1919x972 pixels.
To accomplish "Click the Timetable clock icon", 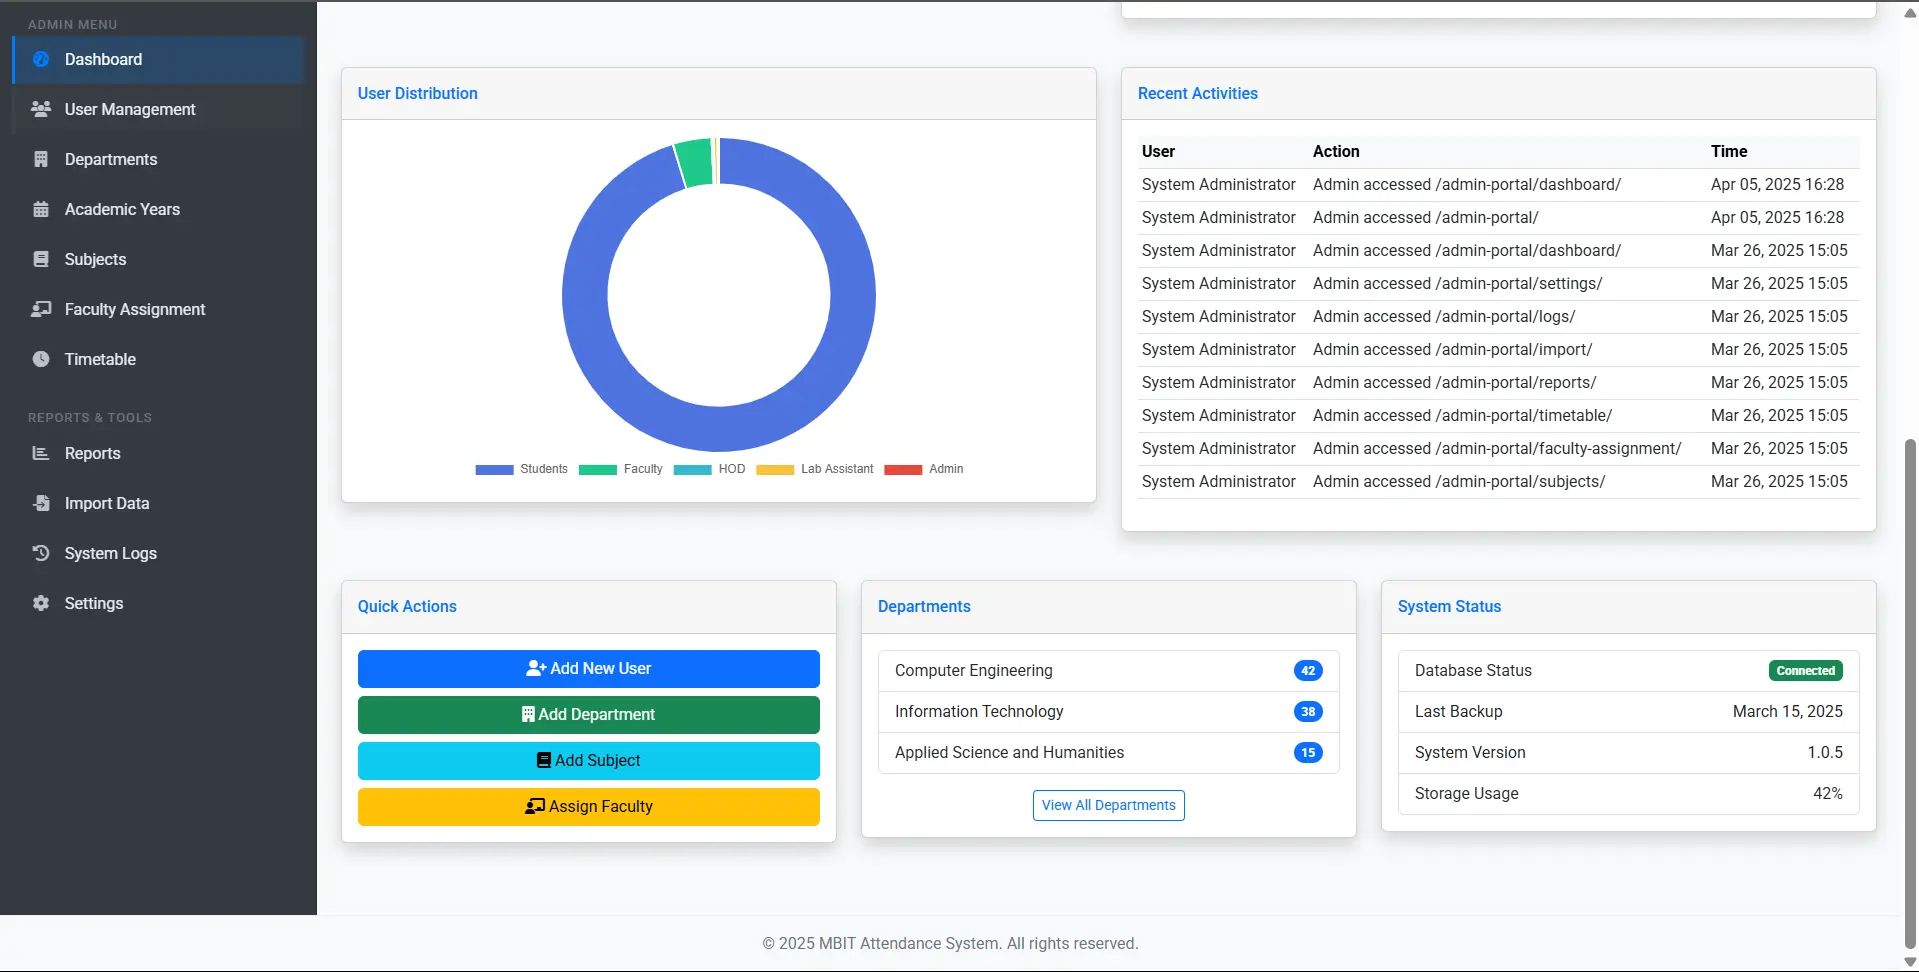I will [x=41, y=359].
